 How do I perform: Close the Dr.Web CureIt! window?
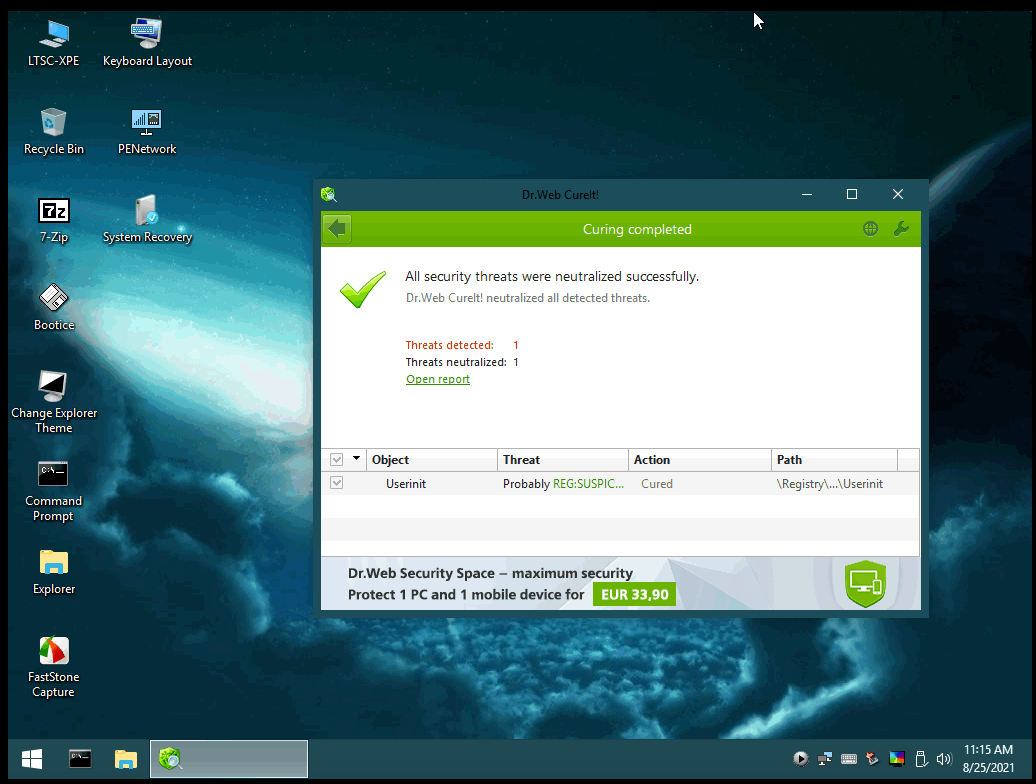[x=897, y=194]
